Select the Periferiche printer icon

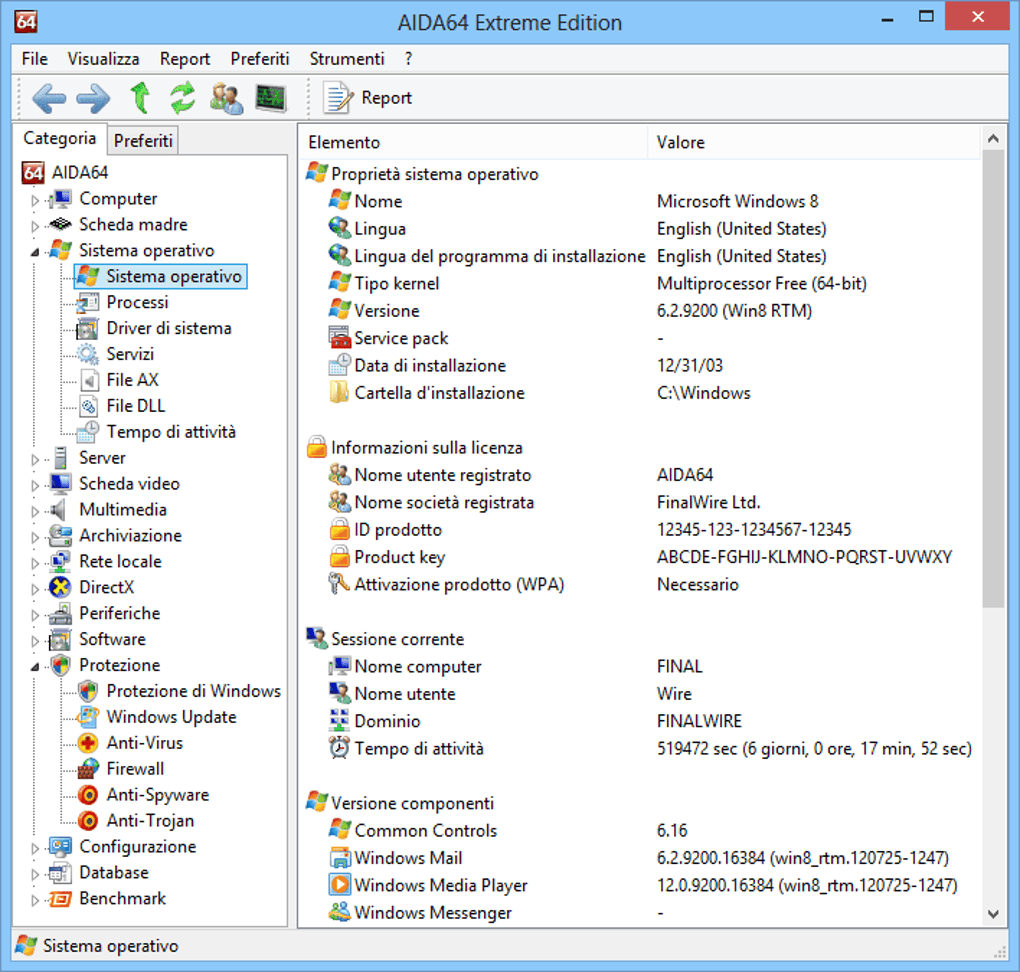(x=60, y=614)
